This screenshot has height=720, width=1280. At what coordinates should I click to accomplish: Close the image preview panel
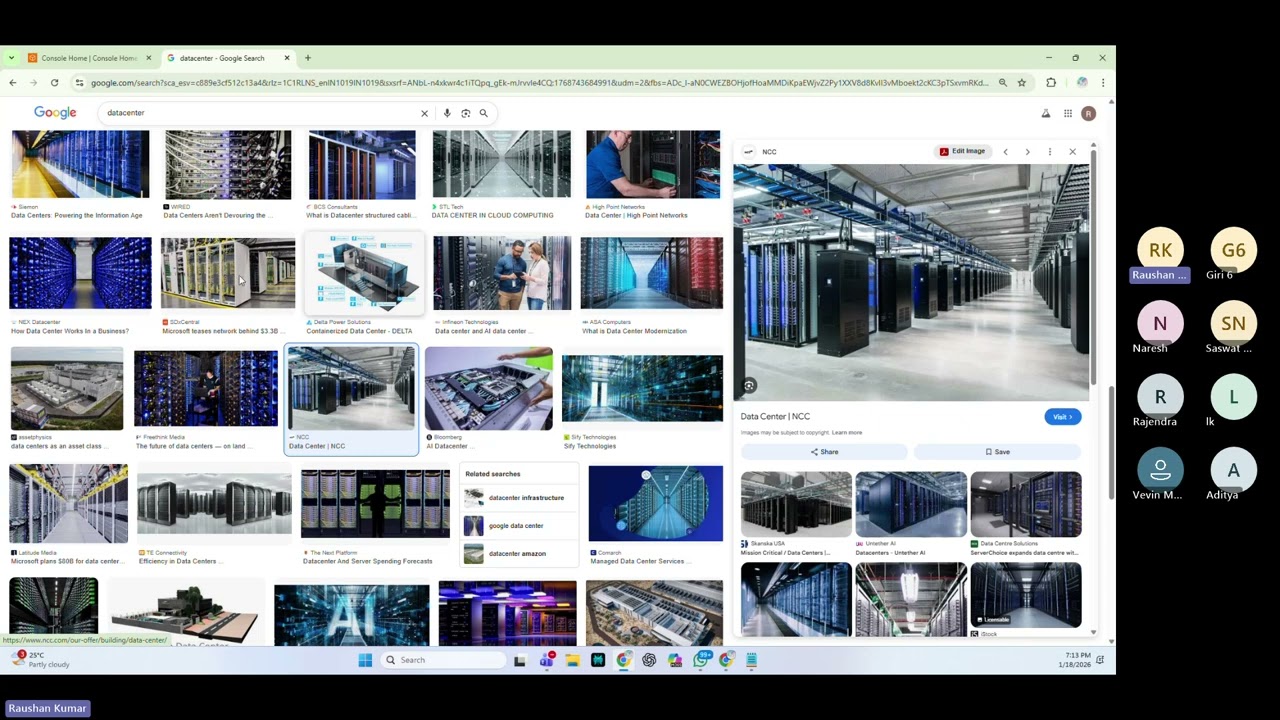(x=1072, y=152)
